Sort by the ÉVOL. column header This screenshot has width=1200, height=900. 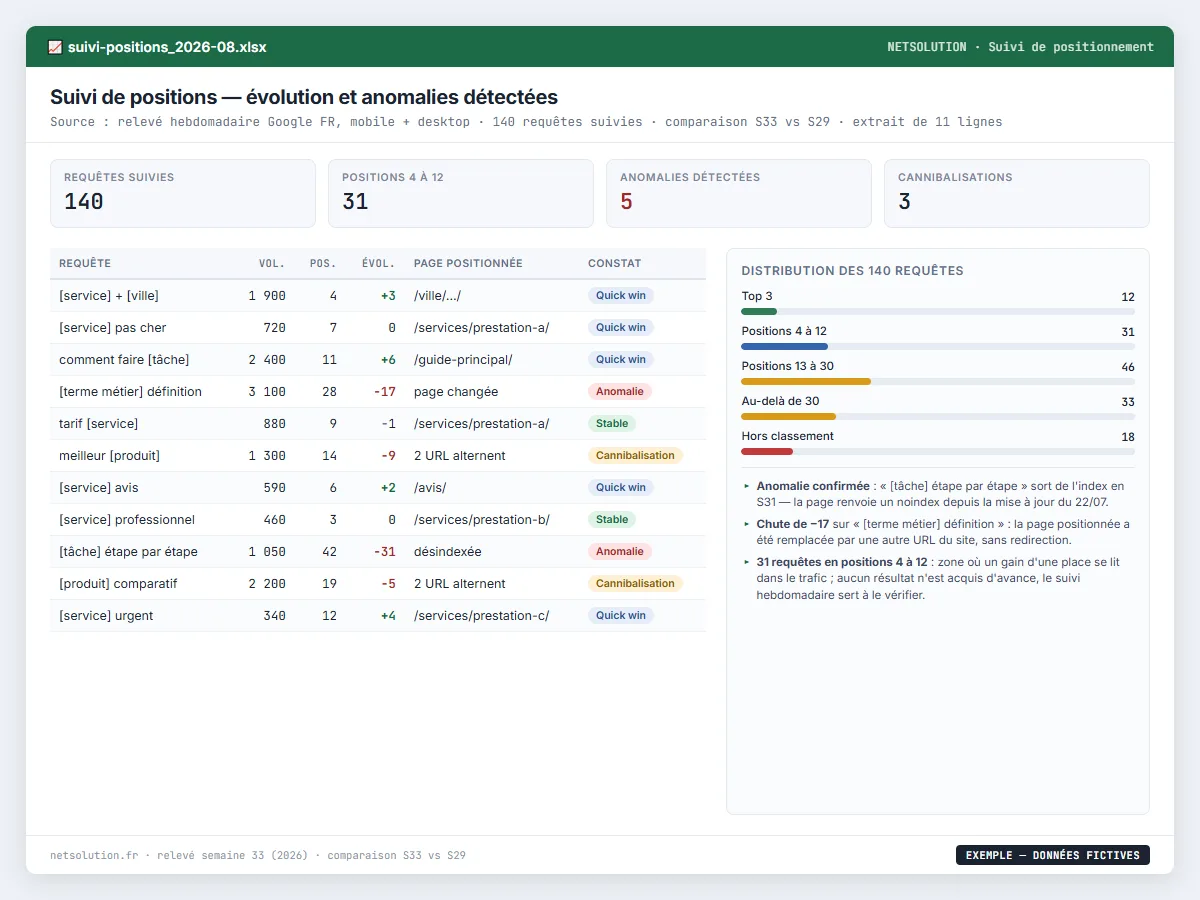(x=379, y=264)
